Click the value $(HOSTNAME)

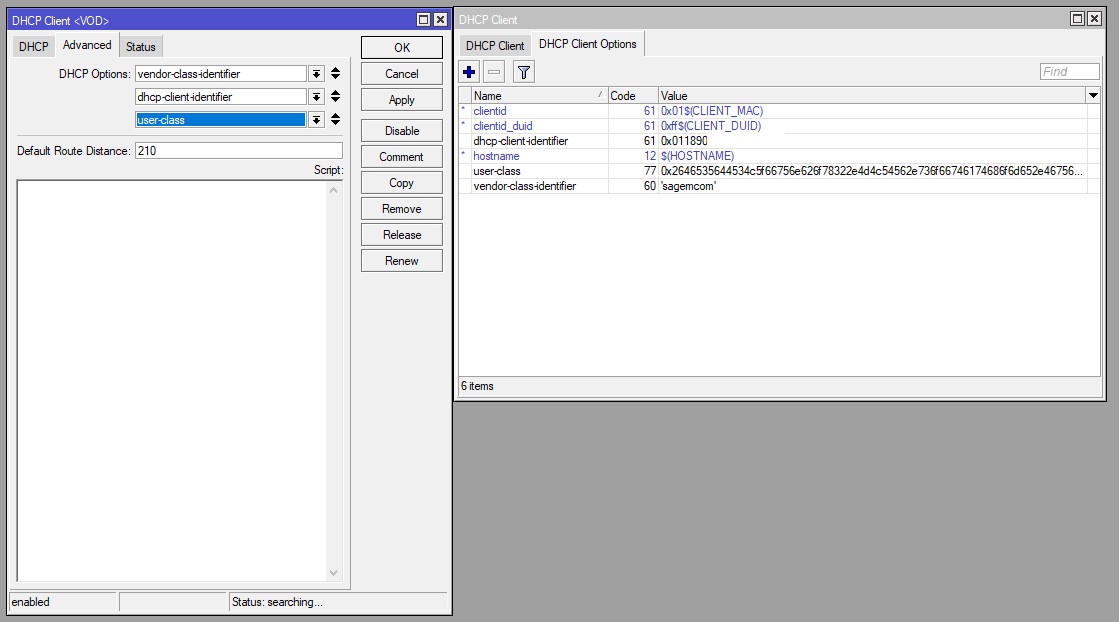click(697, 156)
